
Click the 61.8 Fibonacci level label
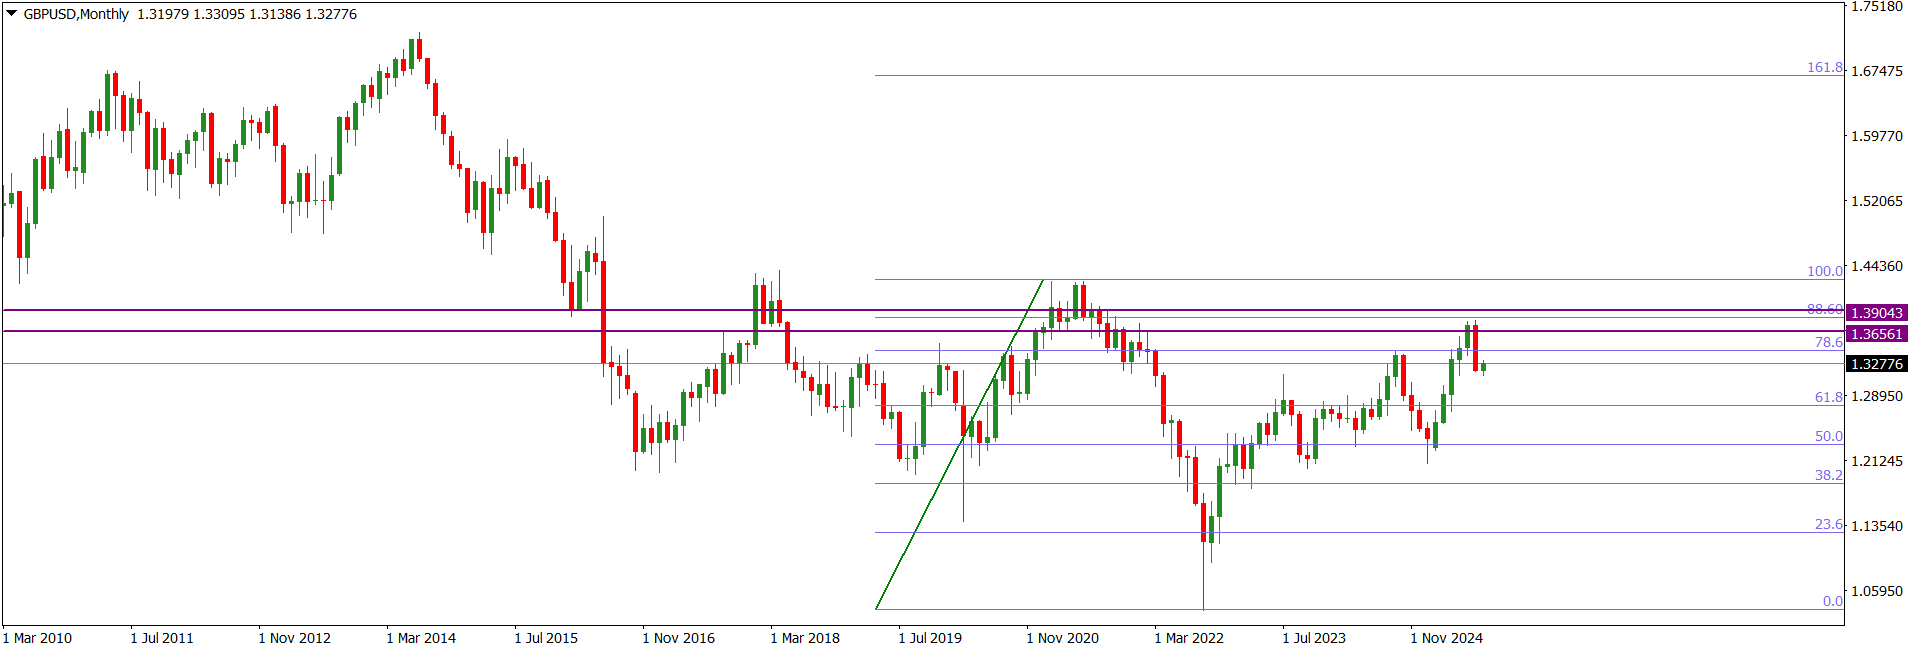click(1828, 397)
